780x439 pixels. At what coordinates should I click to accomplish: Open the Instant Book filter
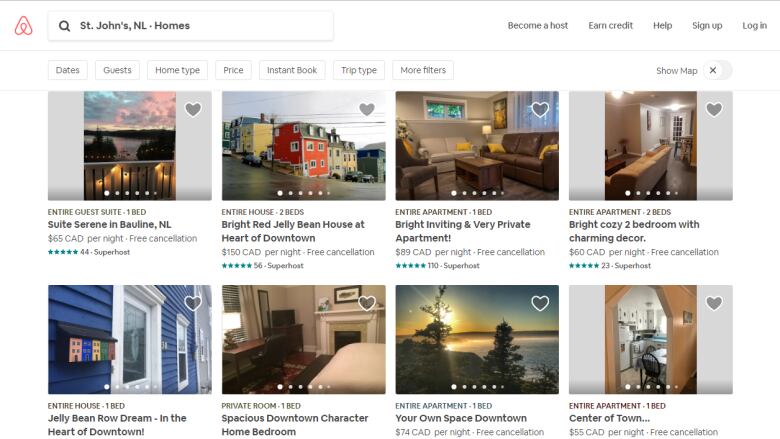[292, 70]
